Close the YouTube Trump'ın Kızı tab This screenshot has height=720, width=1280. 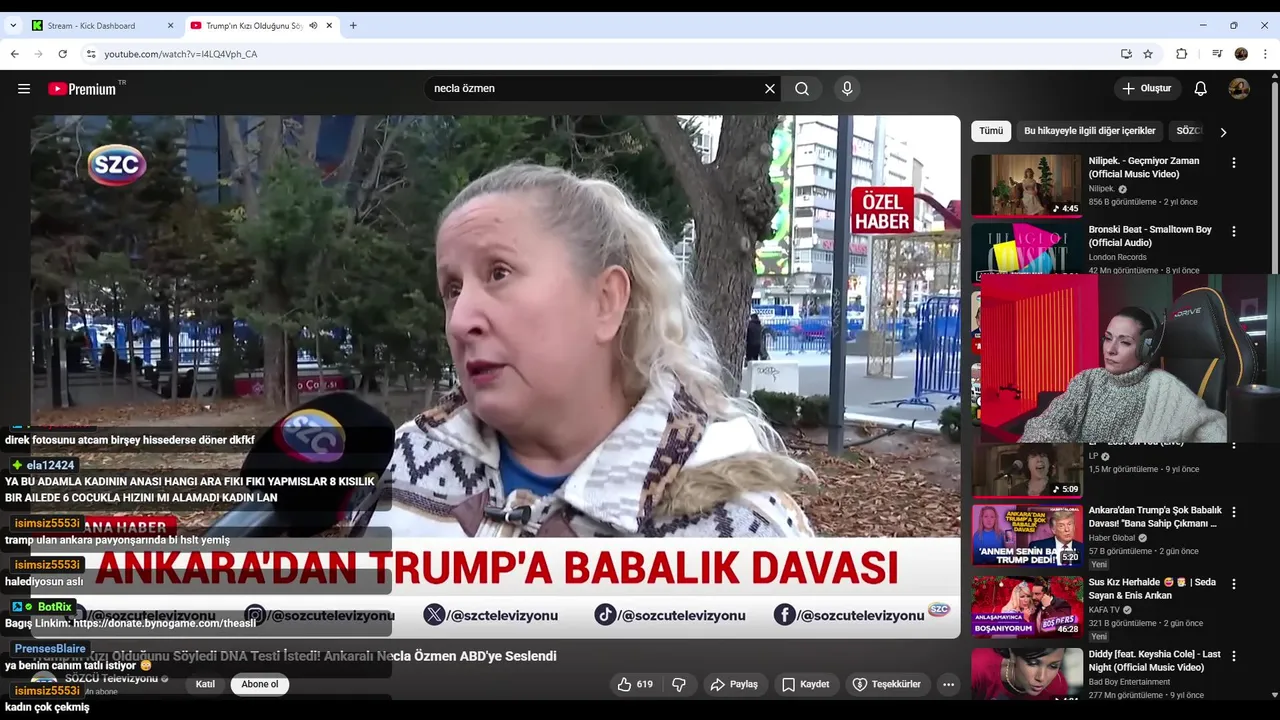tap(329, 25)
